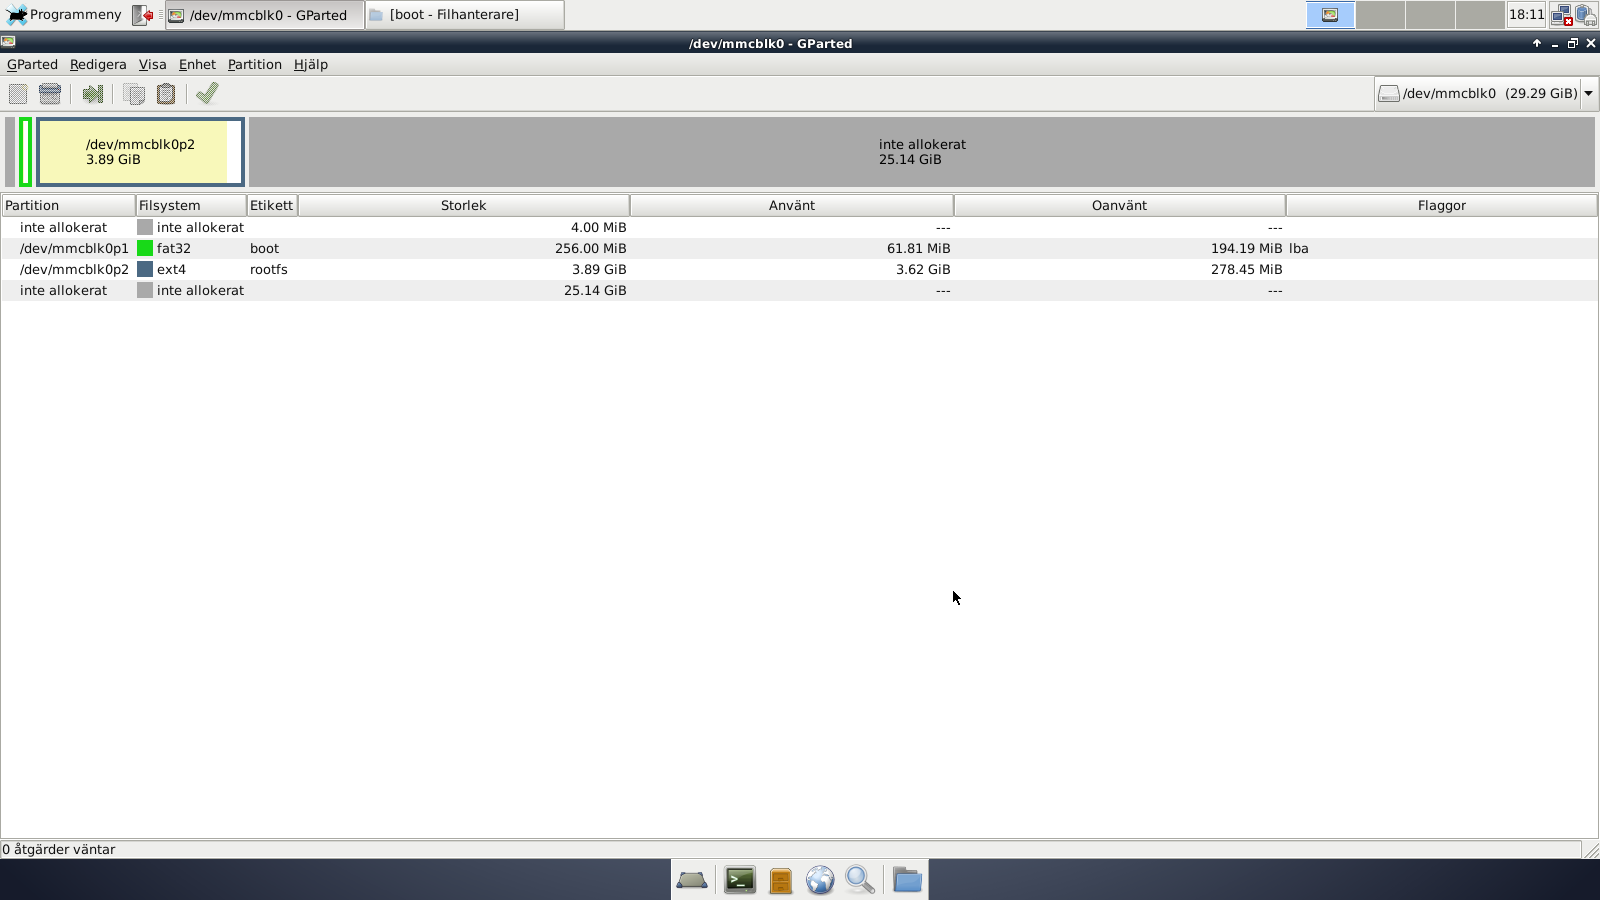This screenshot has width=1600, height=900.
Task: Switch to the fourth workspace in pager
Action: tap(1480, 15)
